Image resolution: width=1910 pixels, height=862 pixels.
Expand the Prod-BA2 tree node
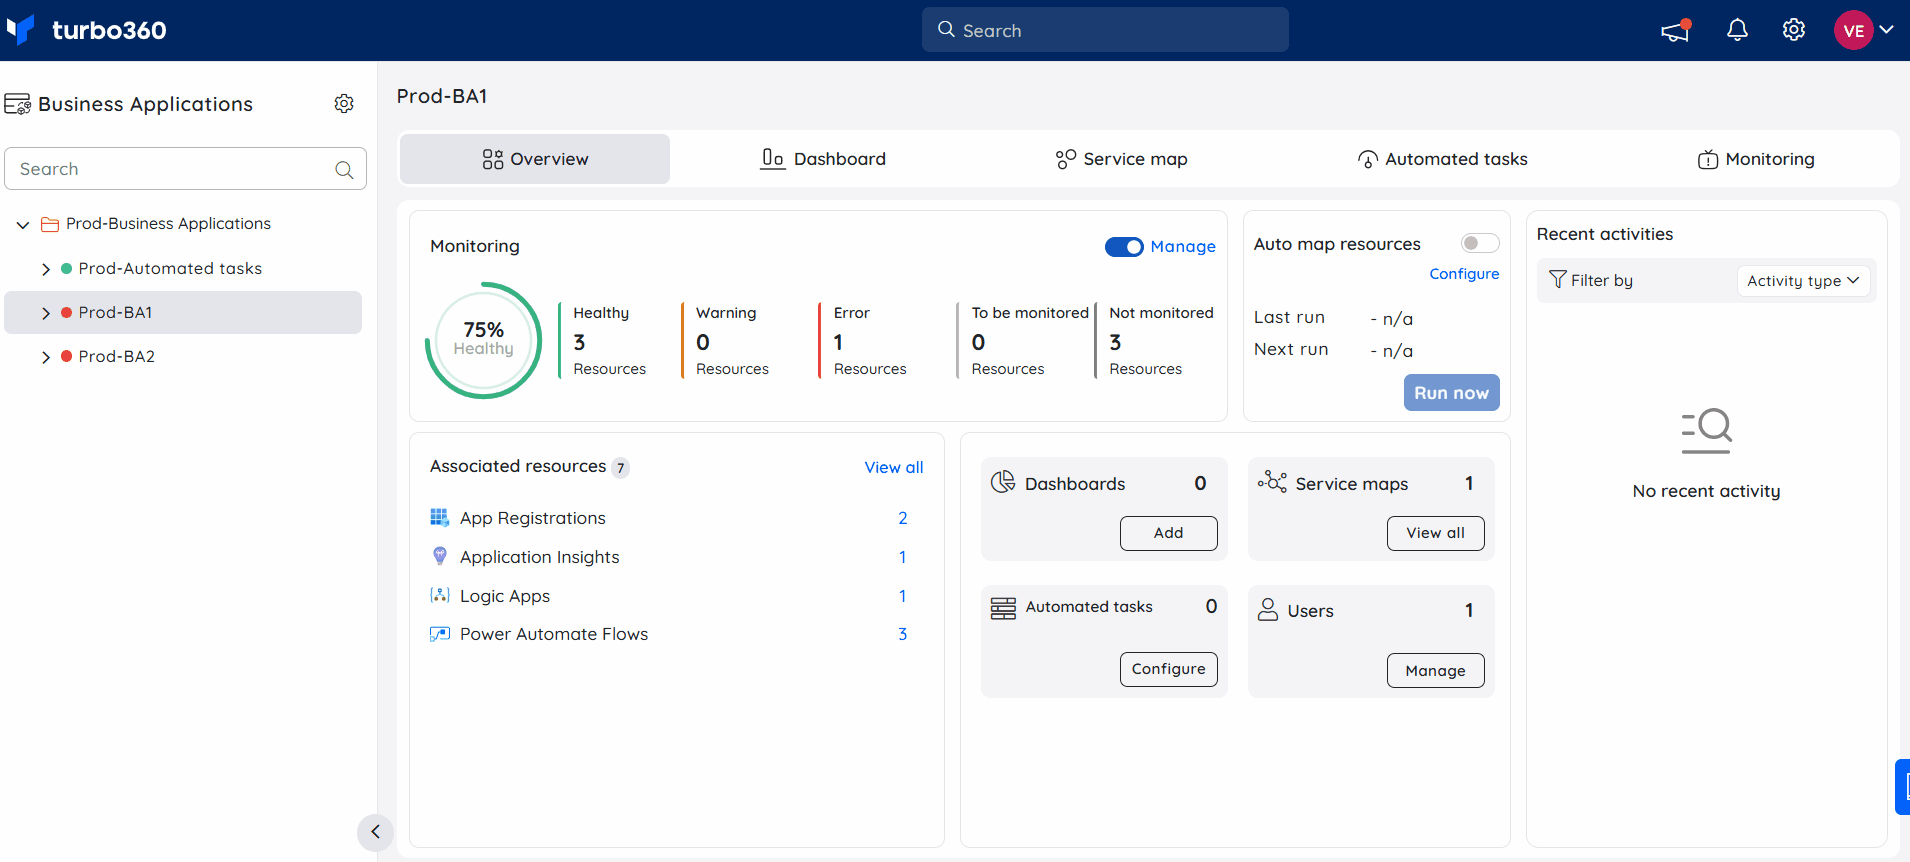pyautogui.click(x=45, y=357)
